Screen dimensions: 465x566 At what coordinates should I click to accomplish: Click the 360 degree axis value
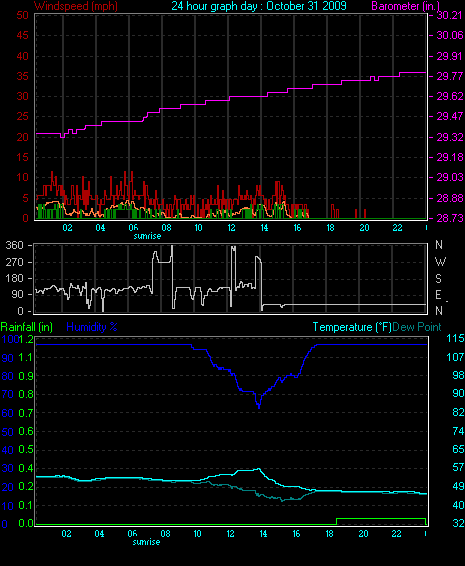14,245
